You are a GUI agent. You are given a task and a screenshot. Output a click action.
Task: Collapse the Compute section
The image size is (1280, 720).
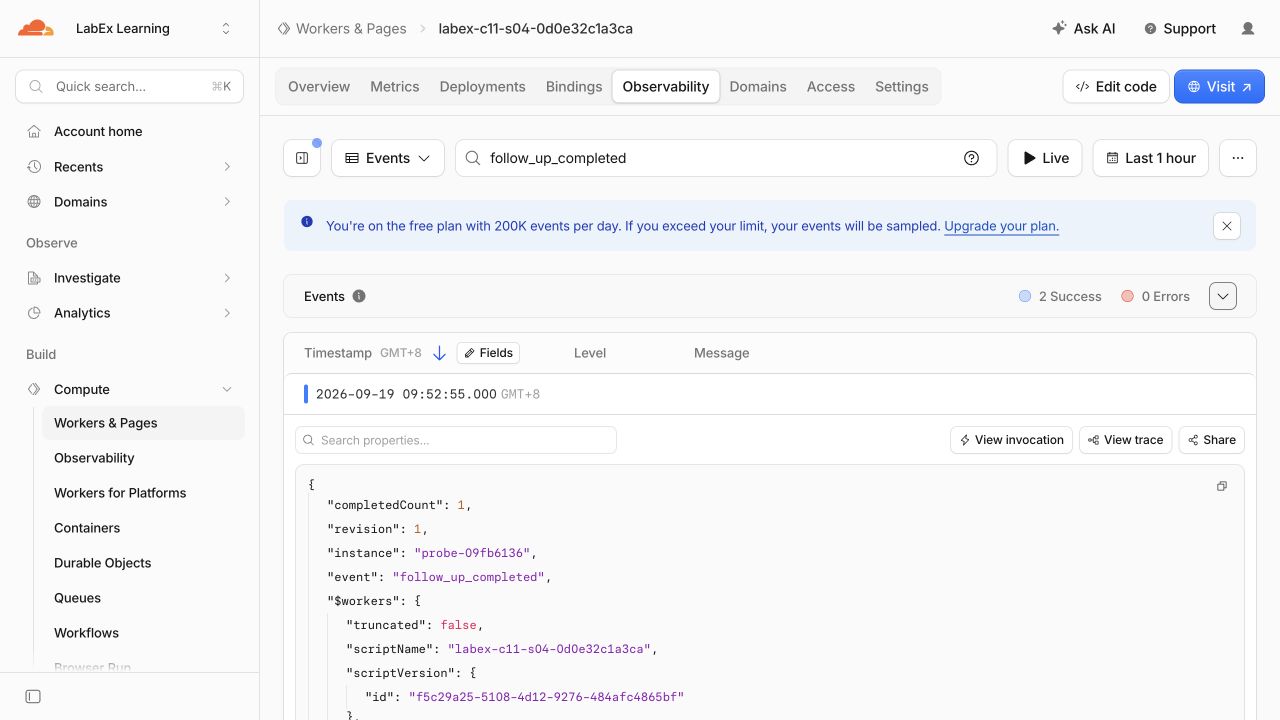(227, 389)
